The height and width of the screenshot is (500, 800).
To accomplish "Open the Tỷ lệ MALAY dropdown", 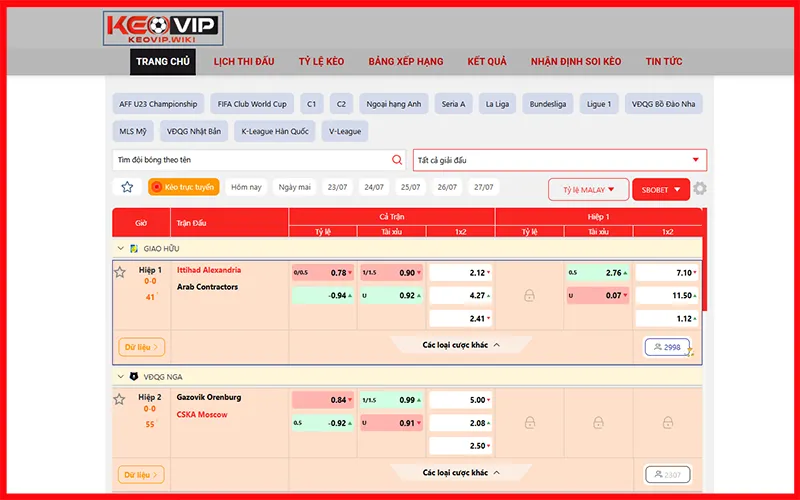I will point(588,189).
